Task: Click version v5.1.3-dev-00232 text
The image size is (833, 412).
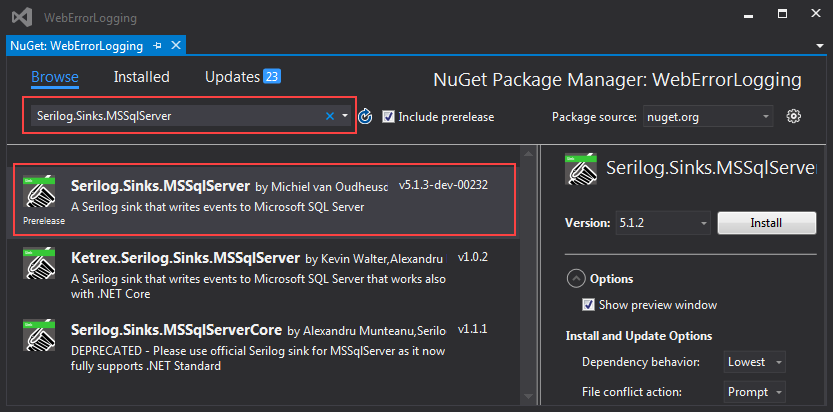Action: click(443, 186)
